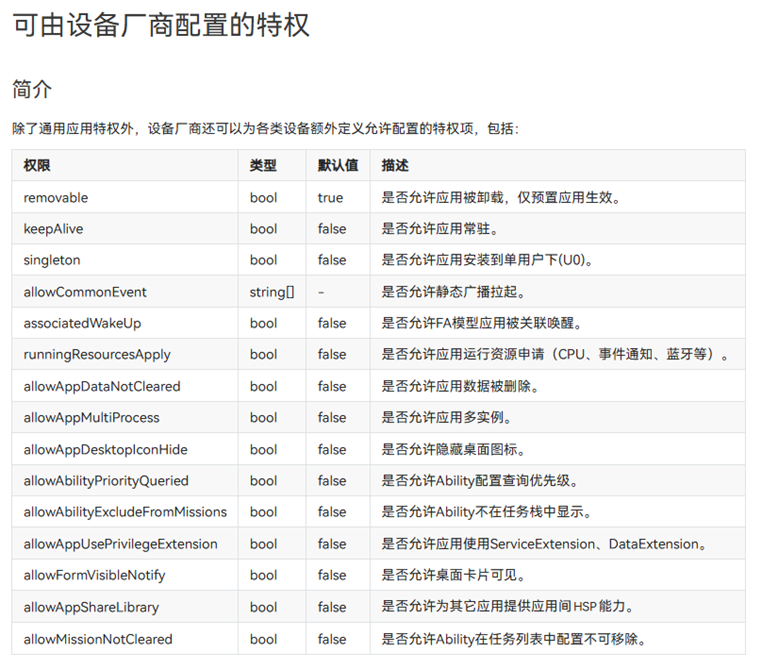Click the 'true' default value cell
This screenshot has height=669, width=762.
click(330, 197)
